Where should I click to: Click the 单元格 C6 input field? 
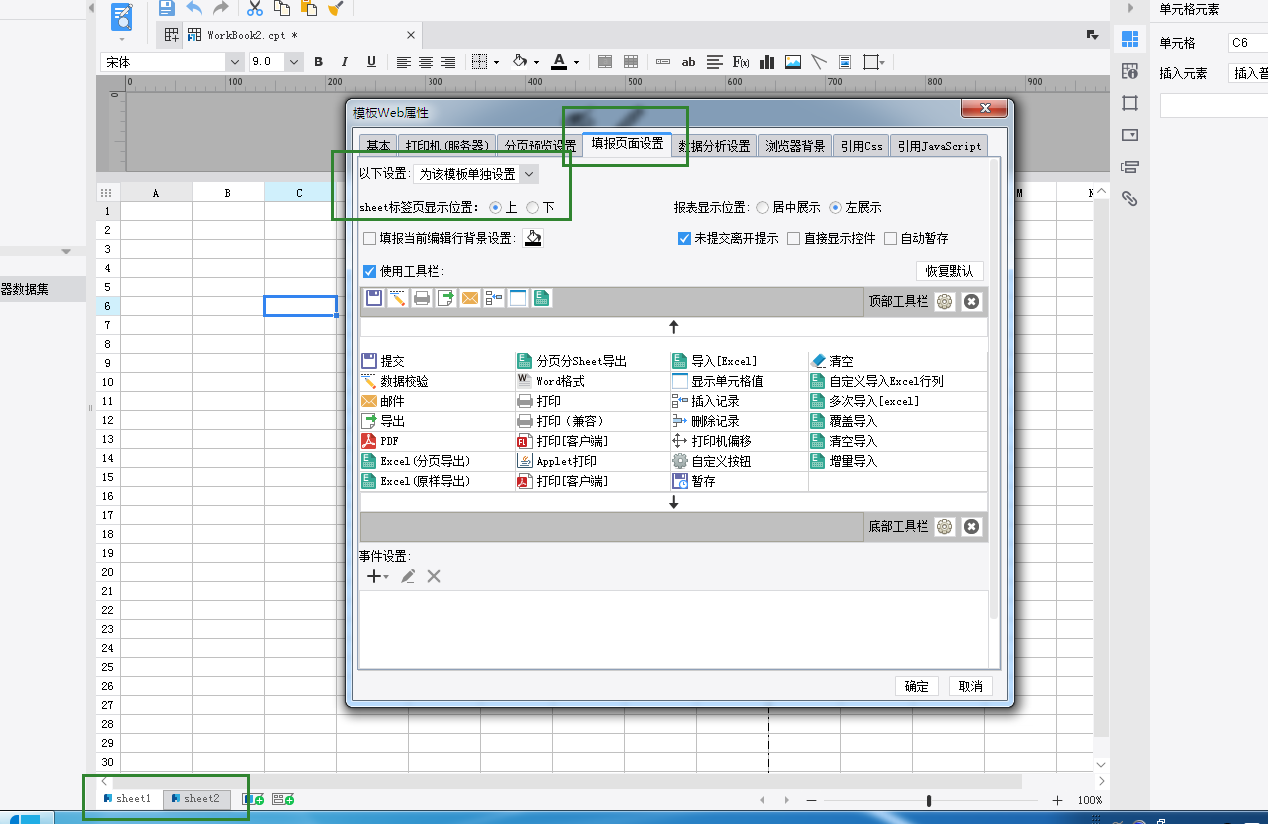pos(1248,43)
